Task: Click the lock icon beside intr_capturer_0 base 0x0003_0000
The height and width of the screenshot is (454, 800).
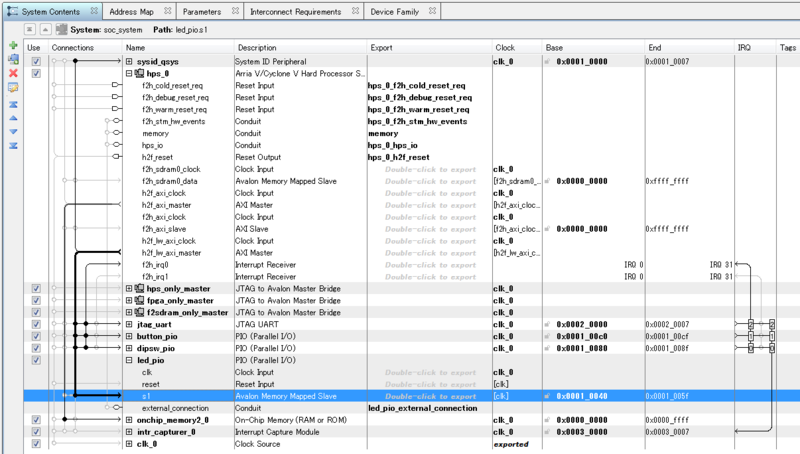Action: (547, 432)
